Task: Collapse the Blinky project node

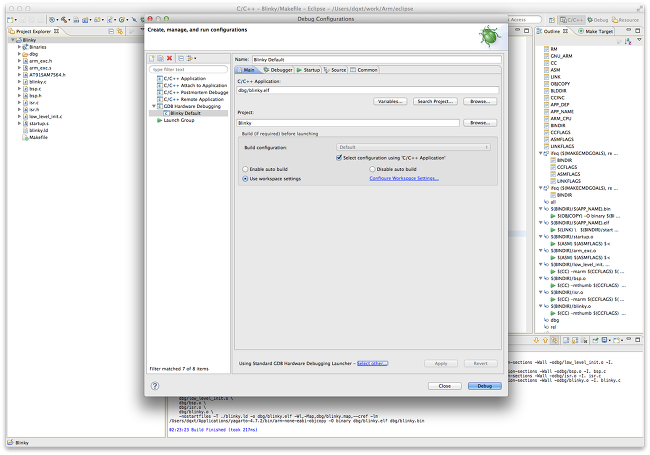Action: (x=13, y=40)
